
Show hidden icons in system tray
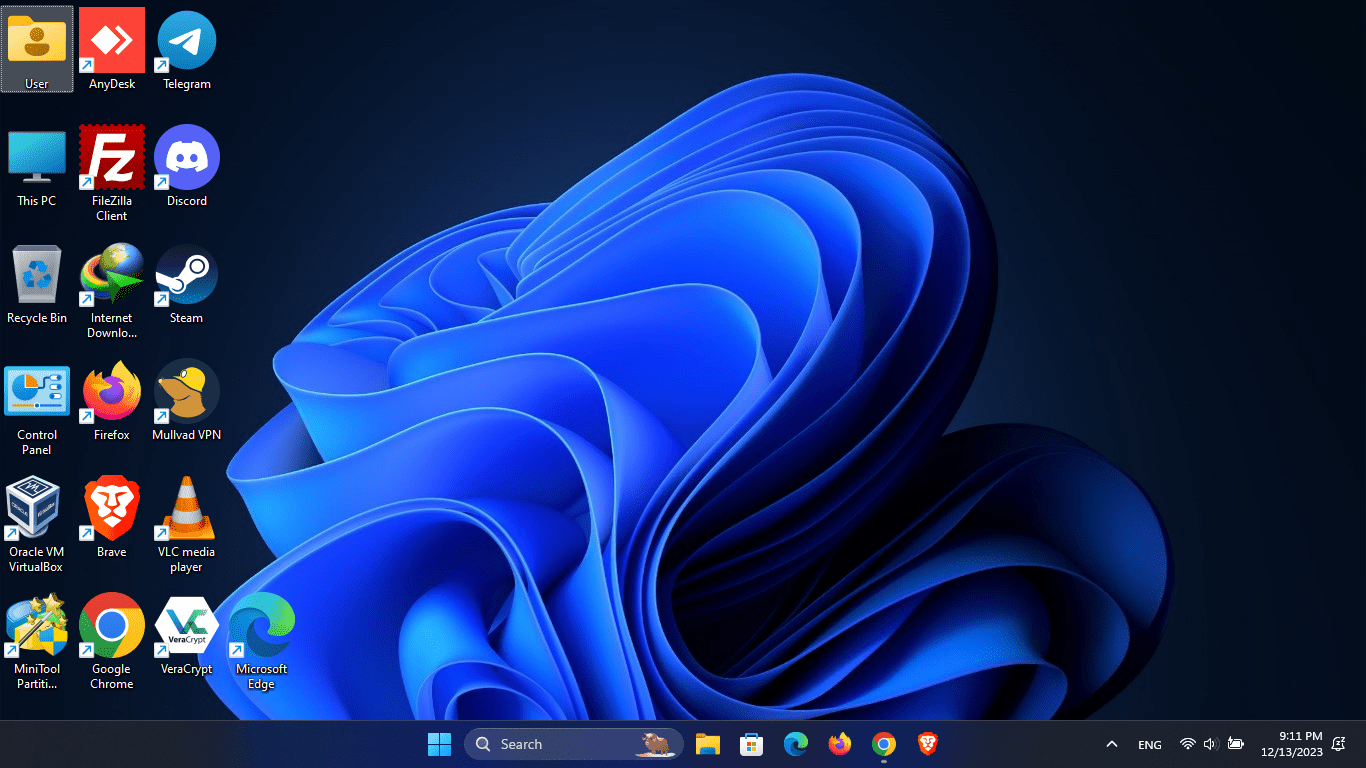[x=1111, y=744]
